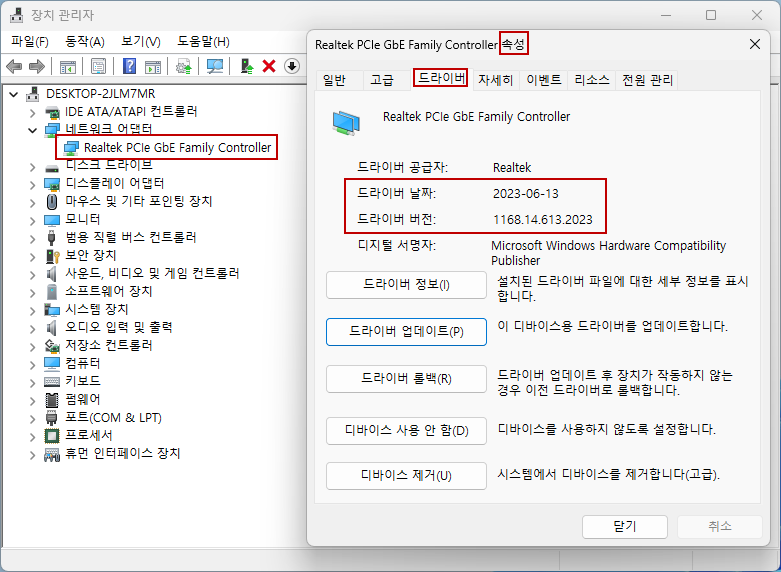This screenshot has width=781, height=572.
Task: Click the IDE ATA/ATAPI 컨트롤러 icon
Action: pyautogui.click(x=52, y=112)
